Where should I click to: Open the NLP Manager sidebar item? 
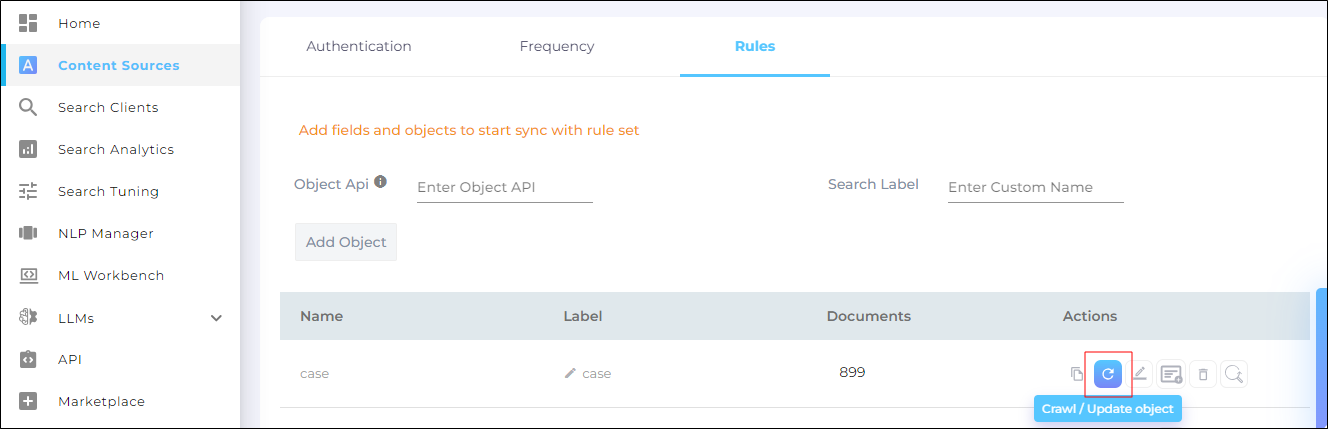pos(105,233)
